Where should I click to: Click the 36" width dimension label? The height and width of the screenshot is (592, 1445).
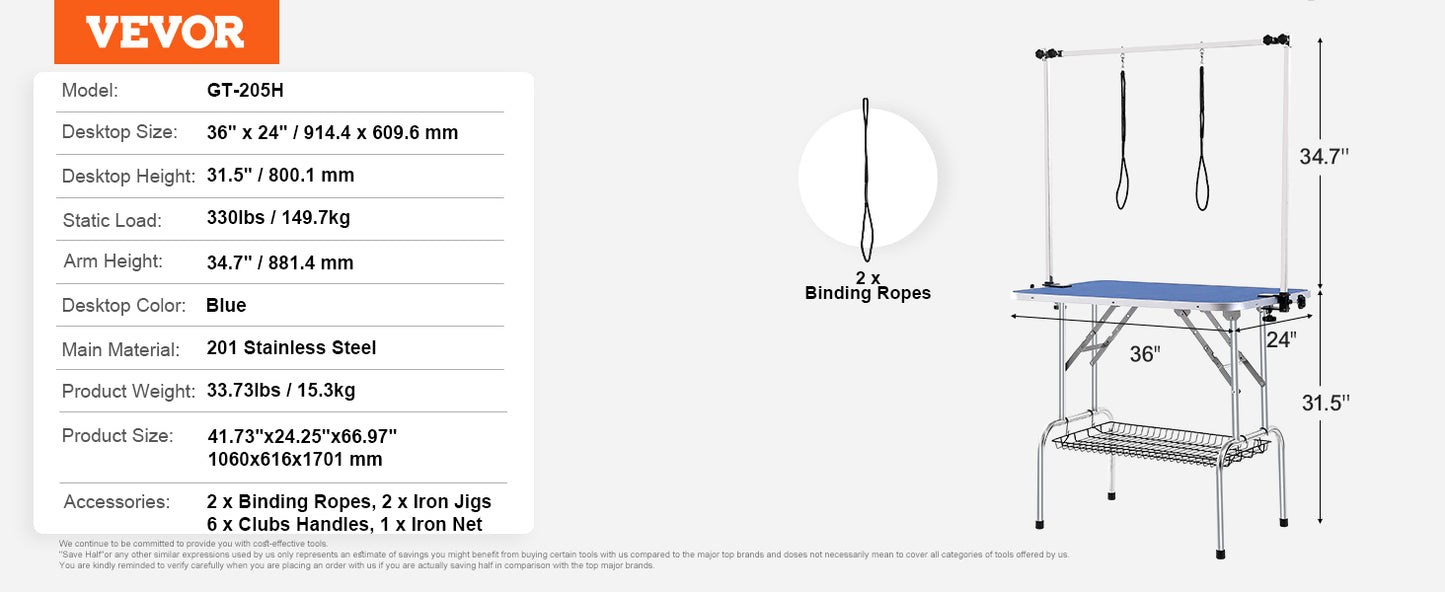coord(1145,354)
